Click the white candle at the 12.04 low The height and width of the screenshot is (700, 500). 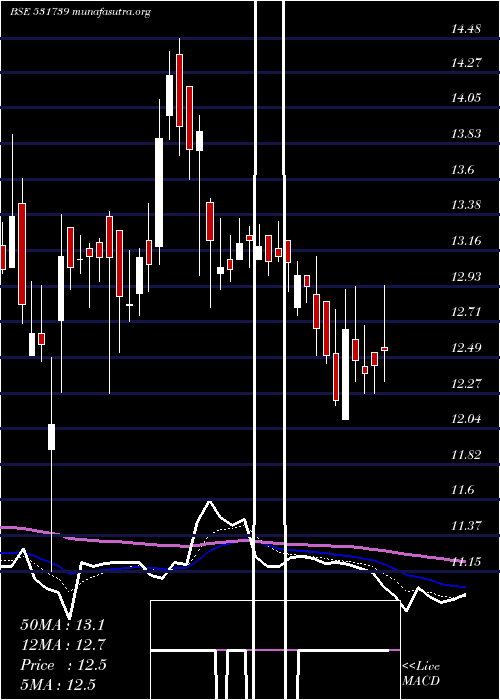pyautogui.click(x=346, y=374)
